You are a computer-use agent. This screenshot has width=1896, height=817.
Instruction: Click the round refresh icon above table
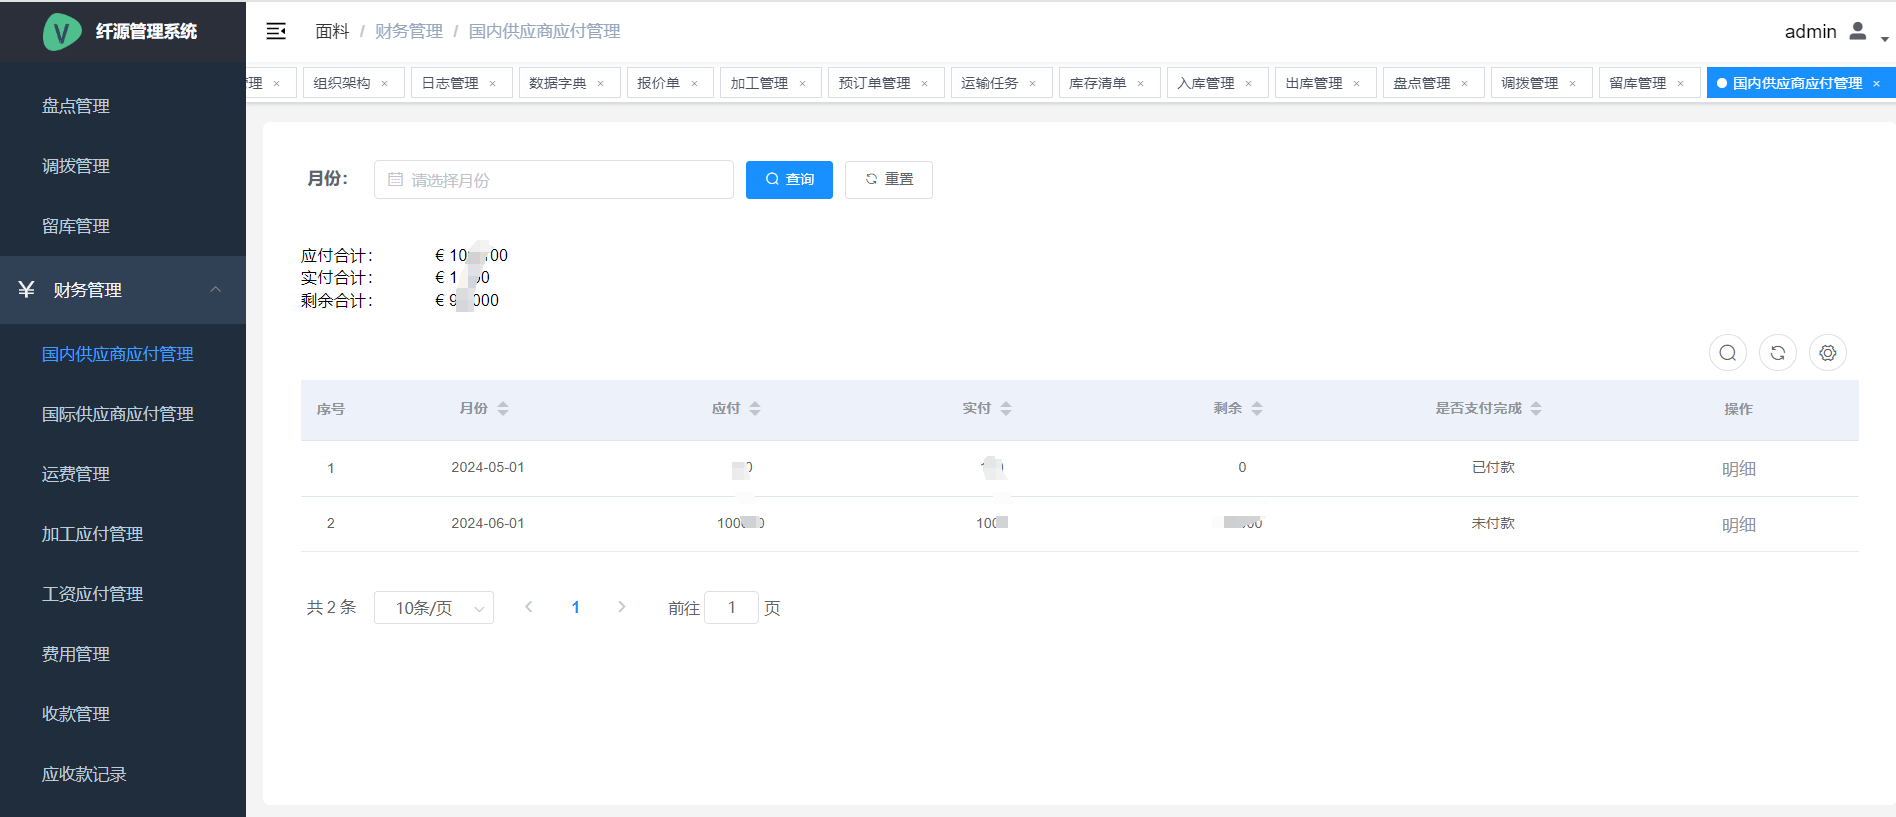click(1777, 353)
